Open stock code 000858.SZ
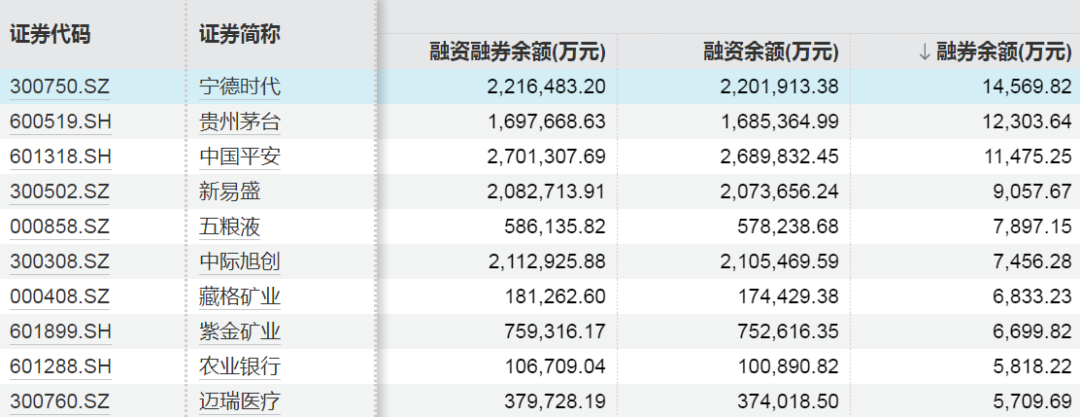The width and height of the screenshot is (1080, 417). click(60, 227)
